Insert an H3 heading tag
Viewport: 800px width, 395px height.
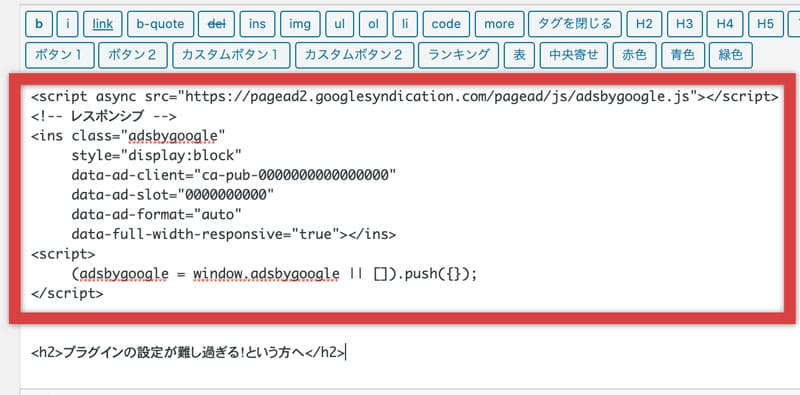point(684,24)
